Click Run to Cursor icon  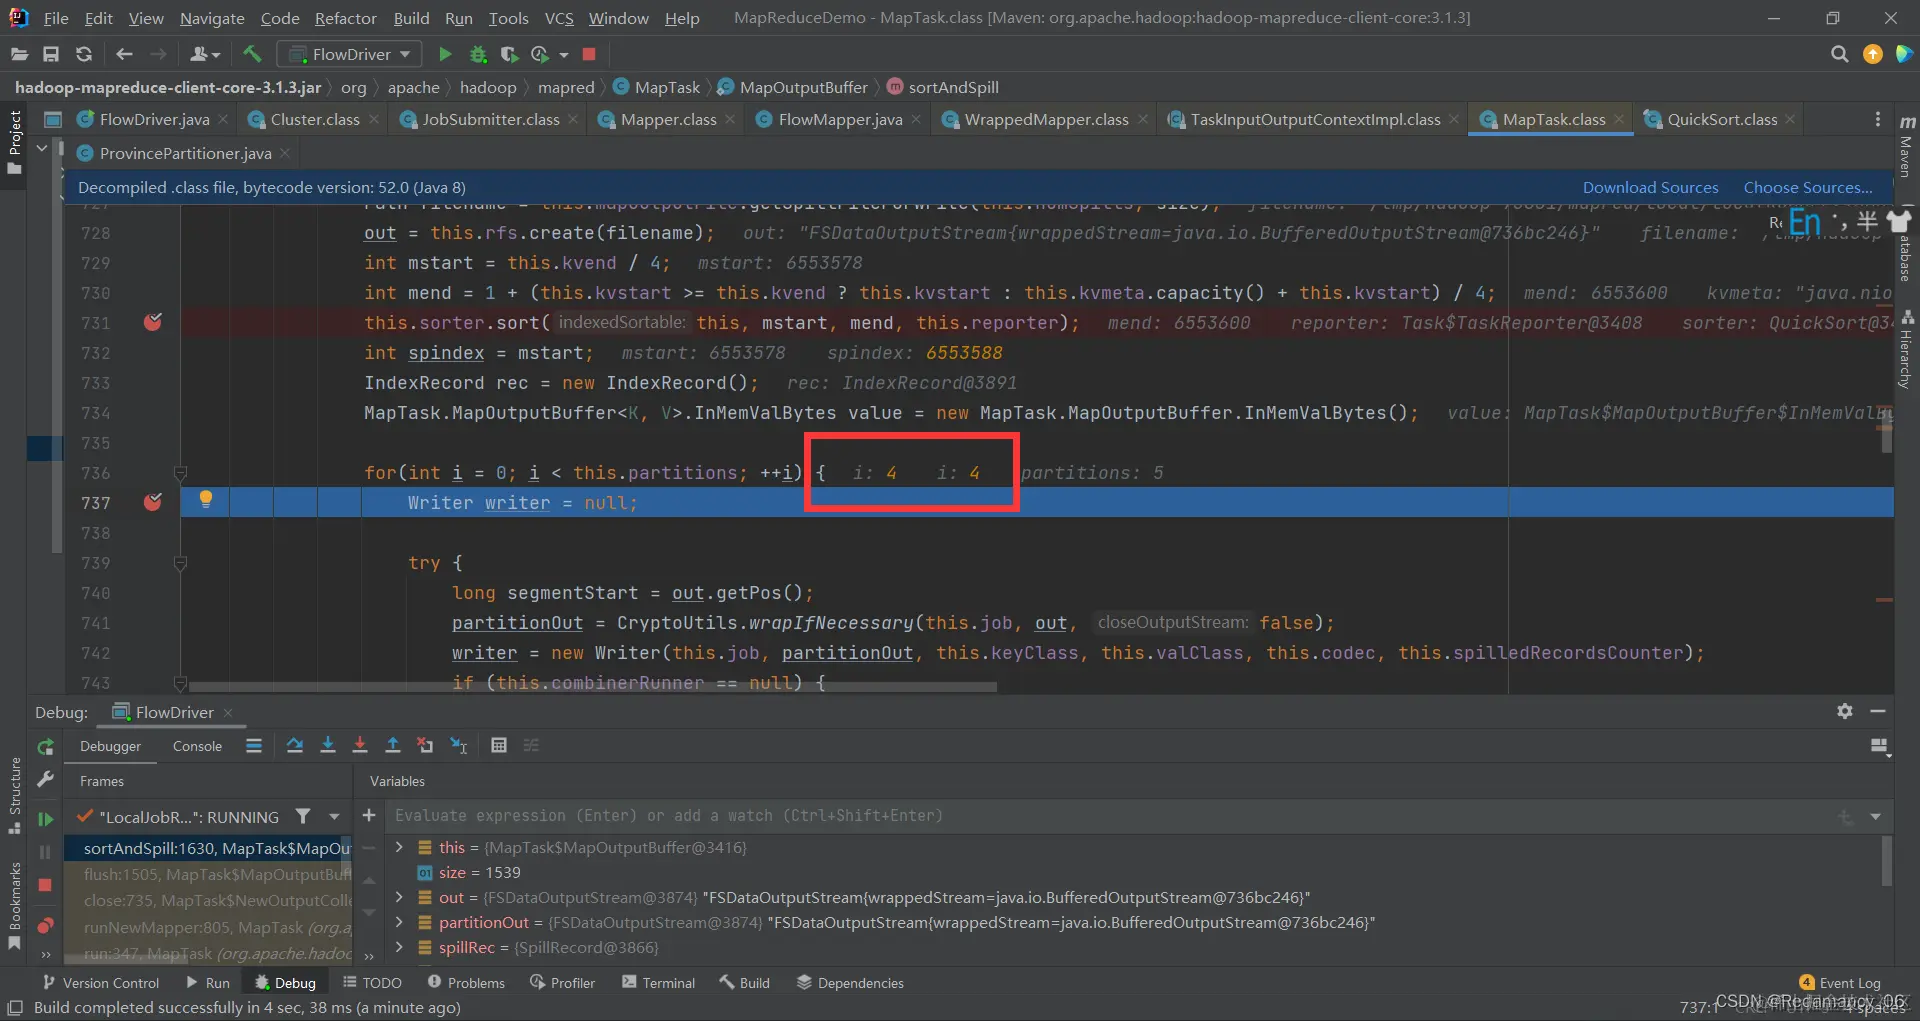(x=459, y=745)
